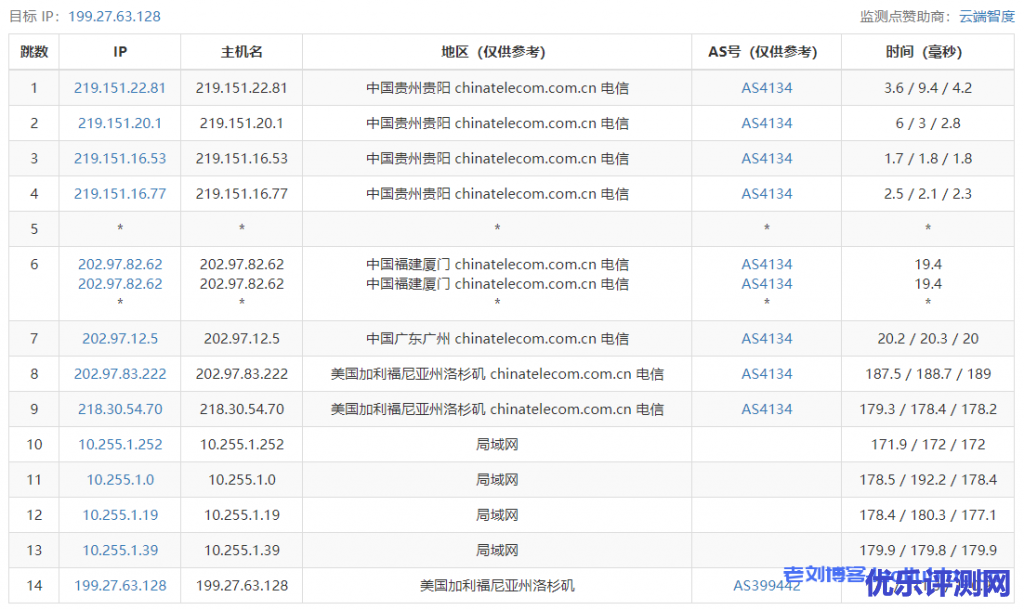The height and width of the screenshot is (610, 1024).
Task: Open IP link 219.151.22.81 in hop 1
Action: (120, 88)
